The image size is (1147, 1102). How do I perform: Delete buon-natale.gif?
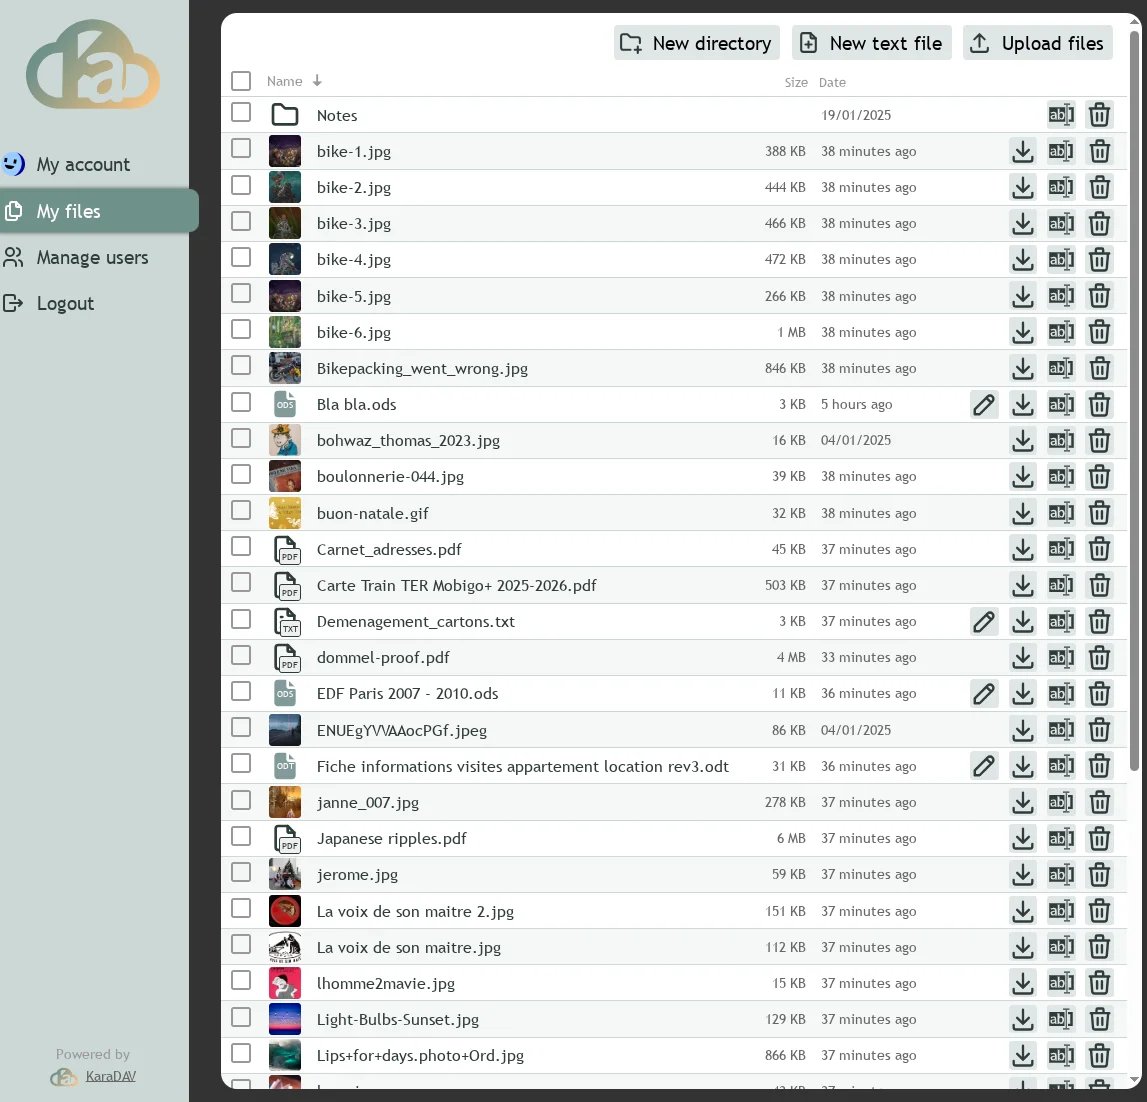(x=1099, y=513)
